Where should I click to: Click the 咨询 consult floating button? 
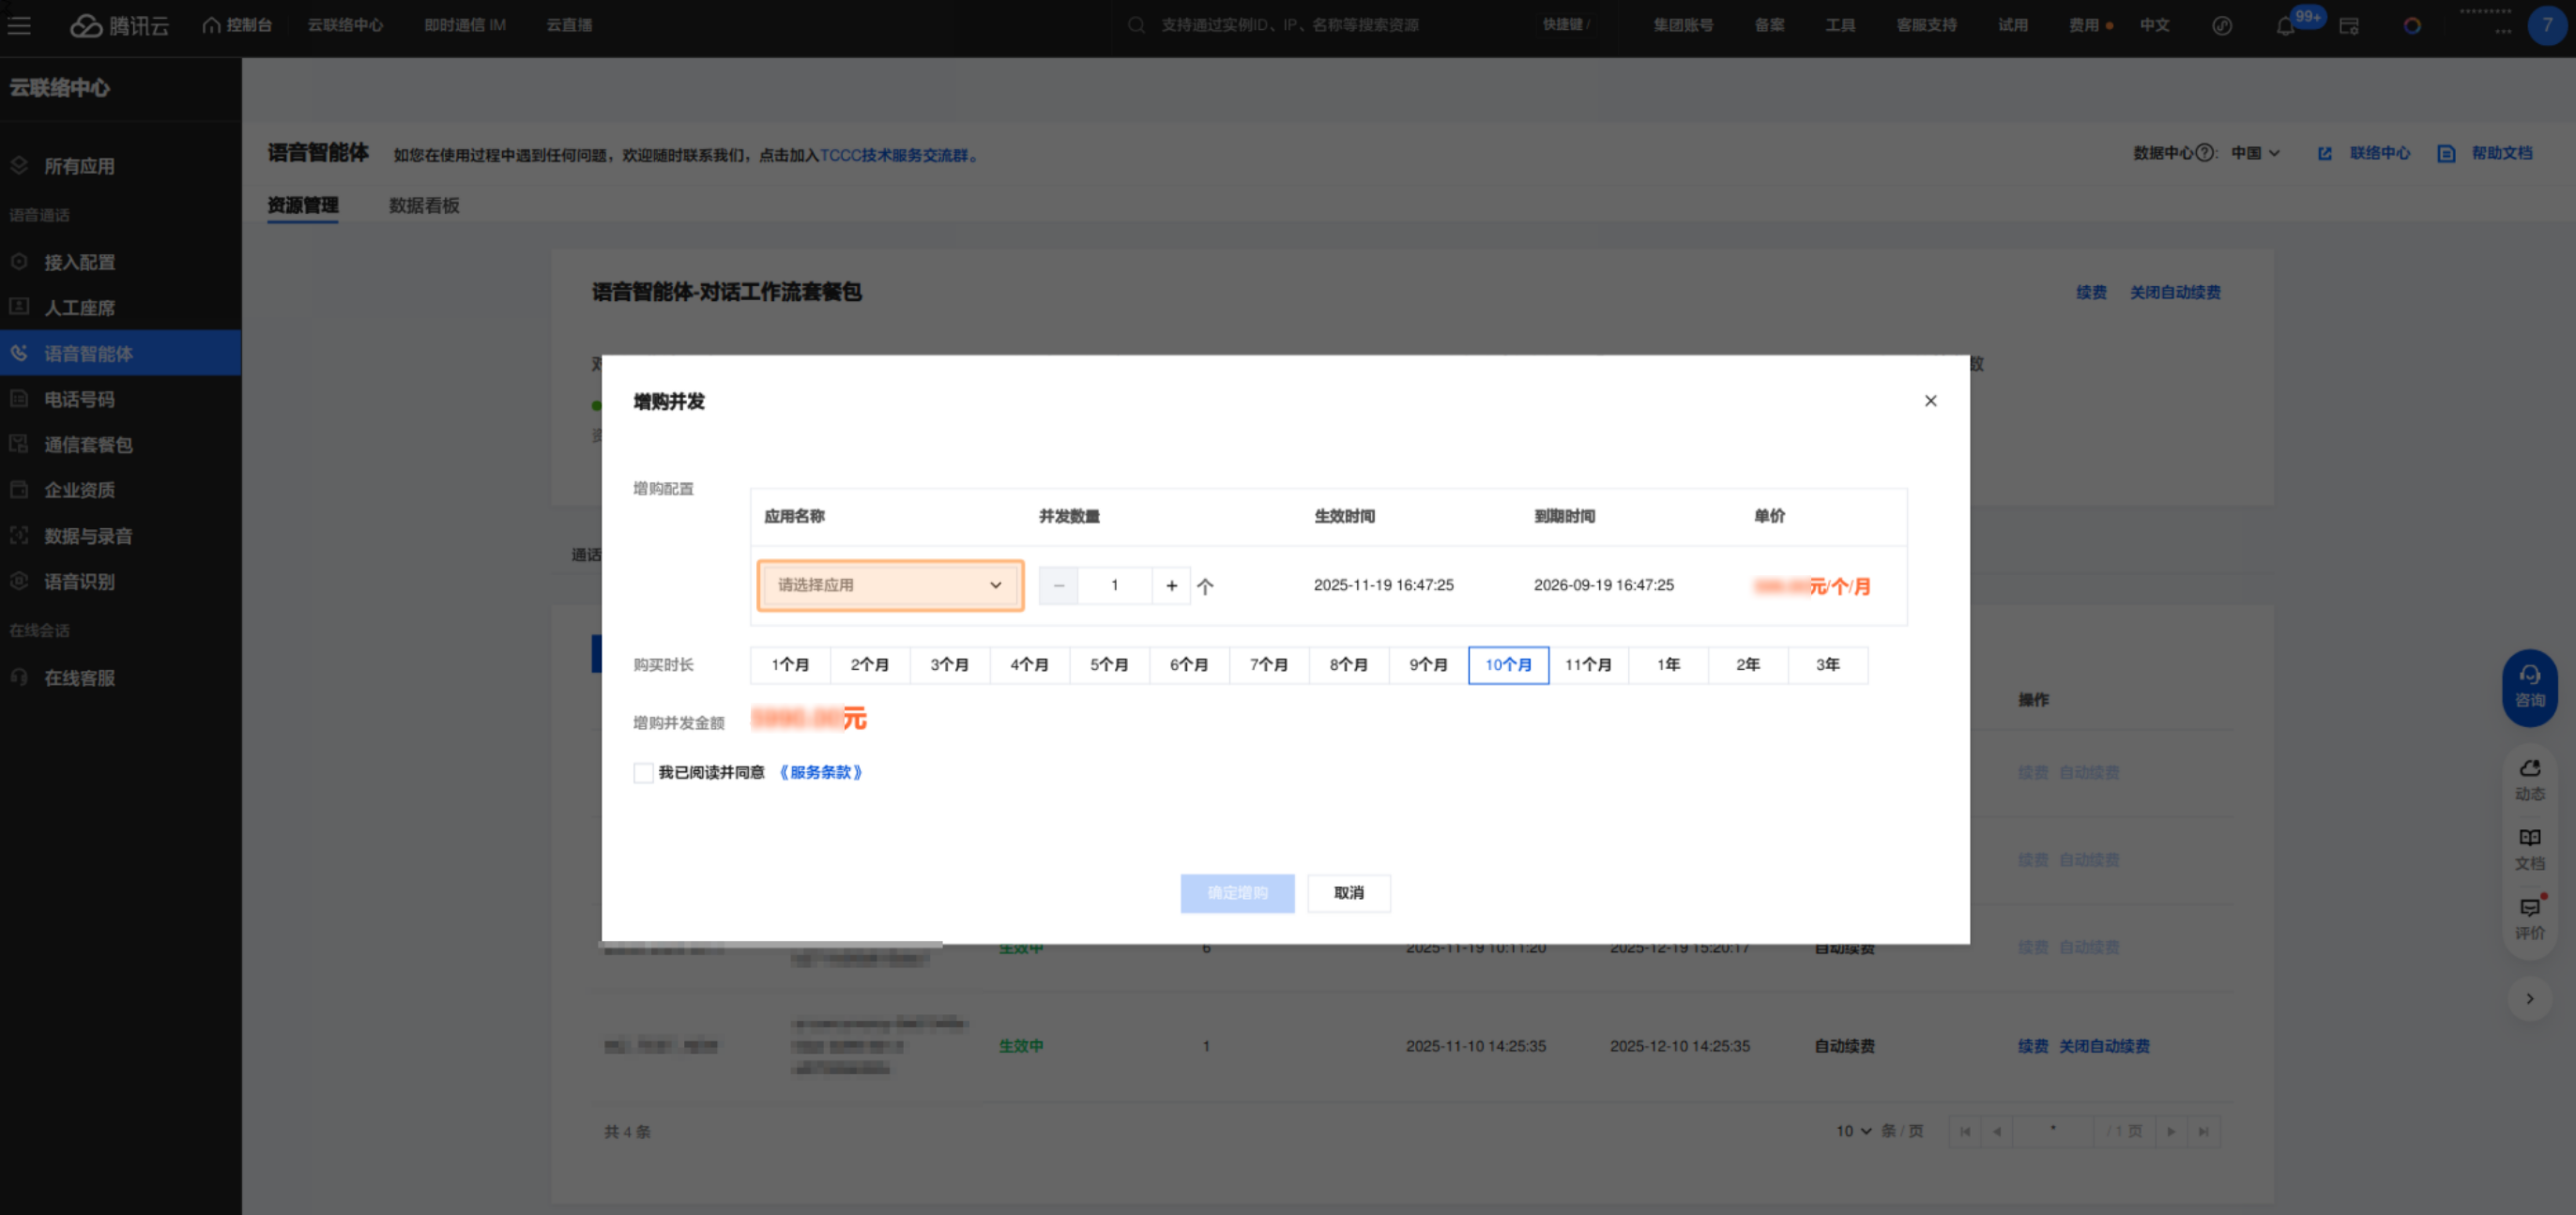(2529, 686)
